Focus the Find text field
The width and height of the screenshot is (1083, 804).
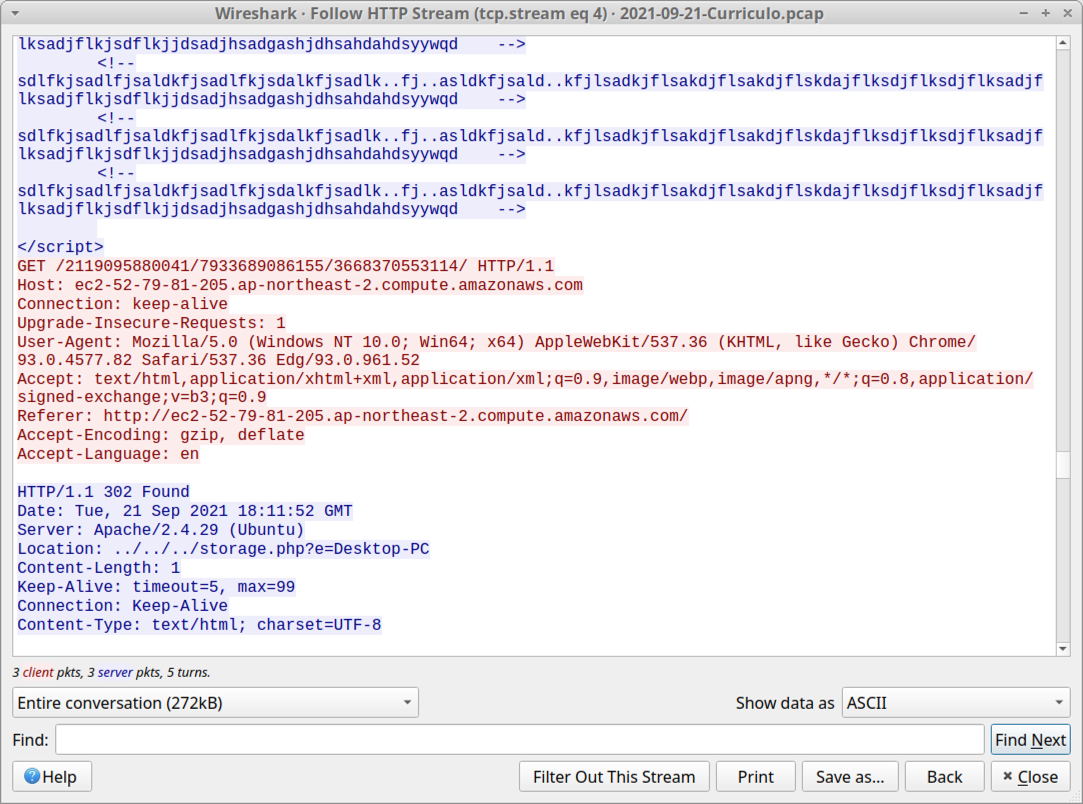tap(519, 740)
